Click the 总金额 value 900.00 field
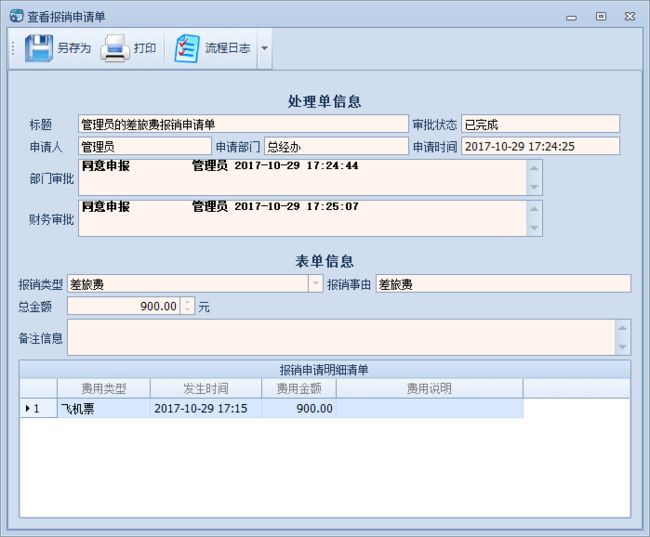Screen dimensions: 650x537 click(x=124, y=306)
